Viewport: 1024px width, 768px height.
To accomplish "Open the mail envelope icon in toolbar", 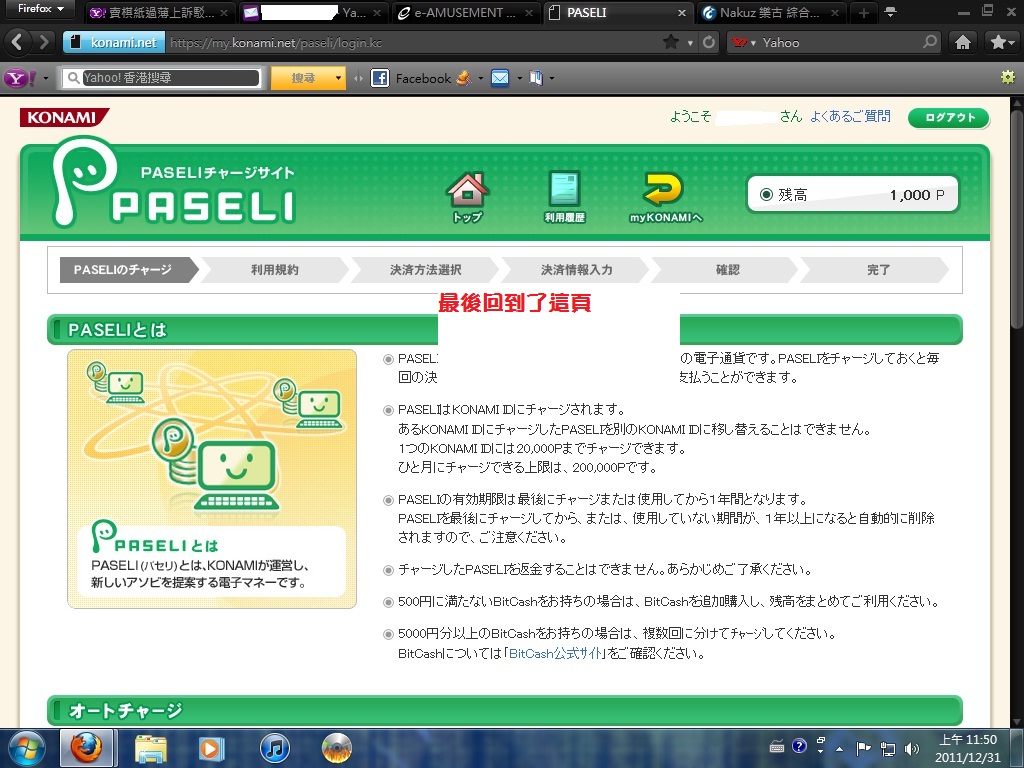I will click(x=500, y=78).
